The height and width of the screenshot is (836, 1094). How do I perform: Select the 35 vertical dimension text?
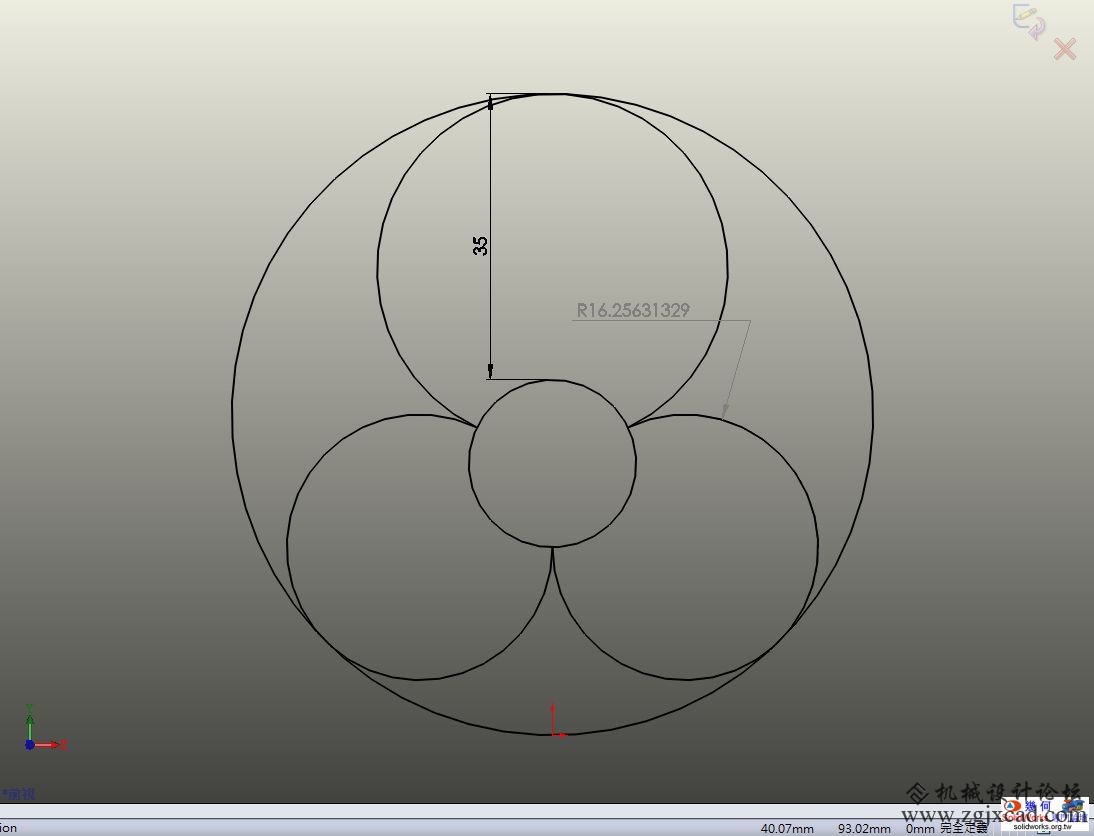tap(480, 245)
